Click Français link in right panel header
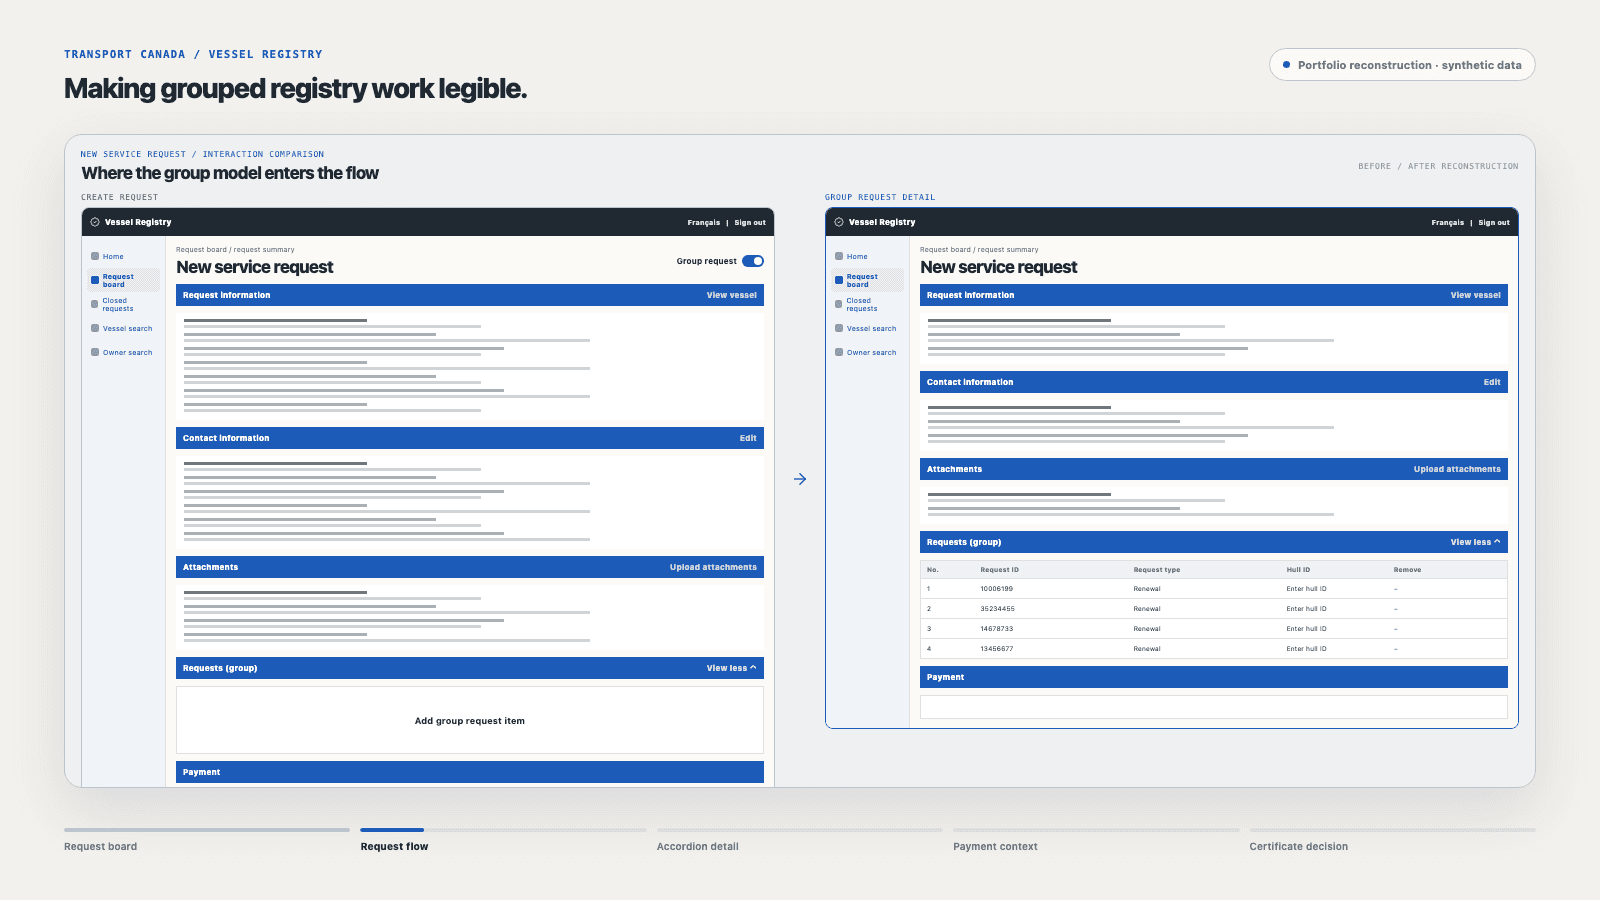The width and height of the screenshot is (1600, 900). 1448,223
